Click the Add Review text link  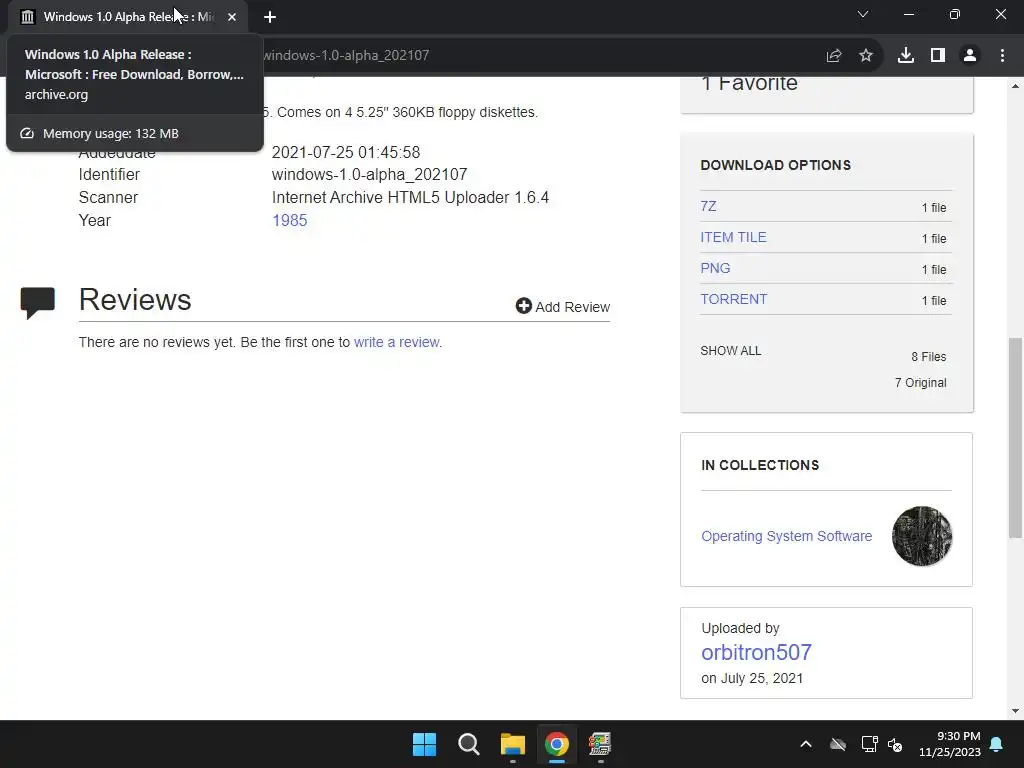tap(573, 307)
